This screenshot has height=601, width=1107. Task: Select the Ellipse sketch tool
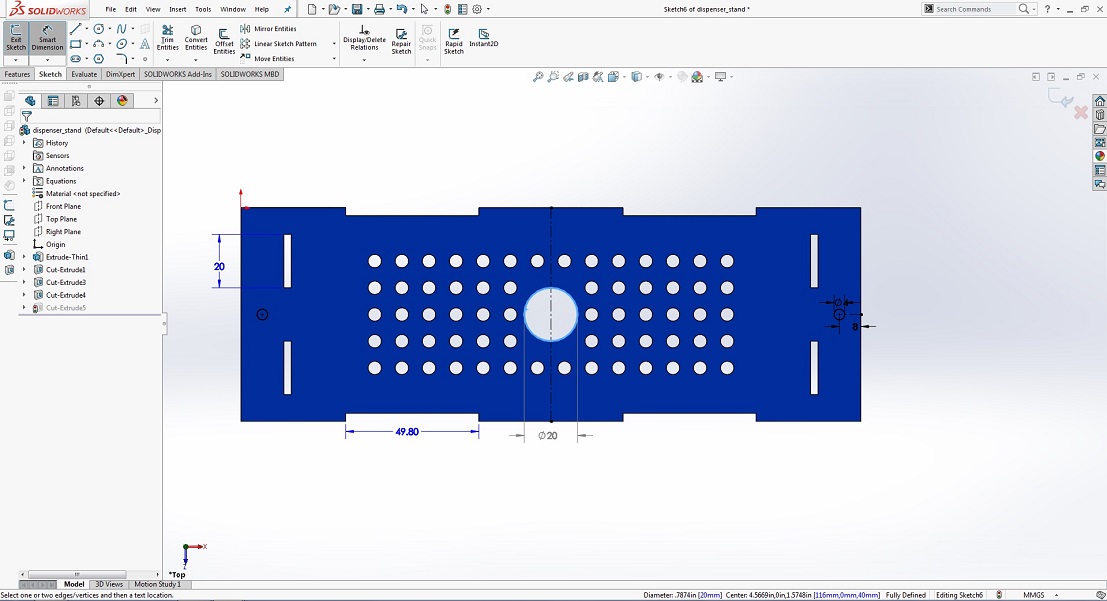[x=121, y=44]
